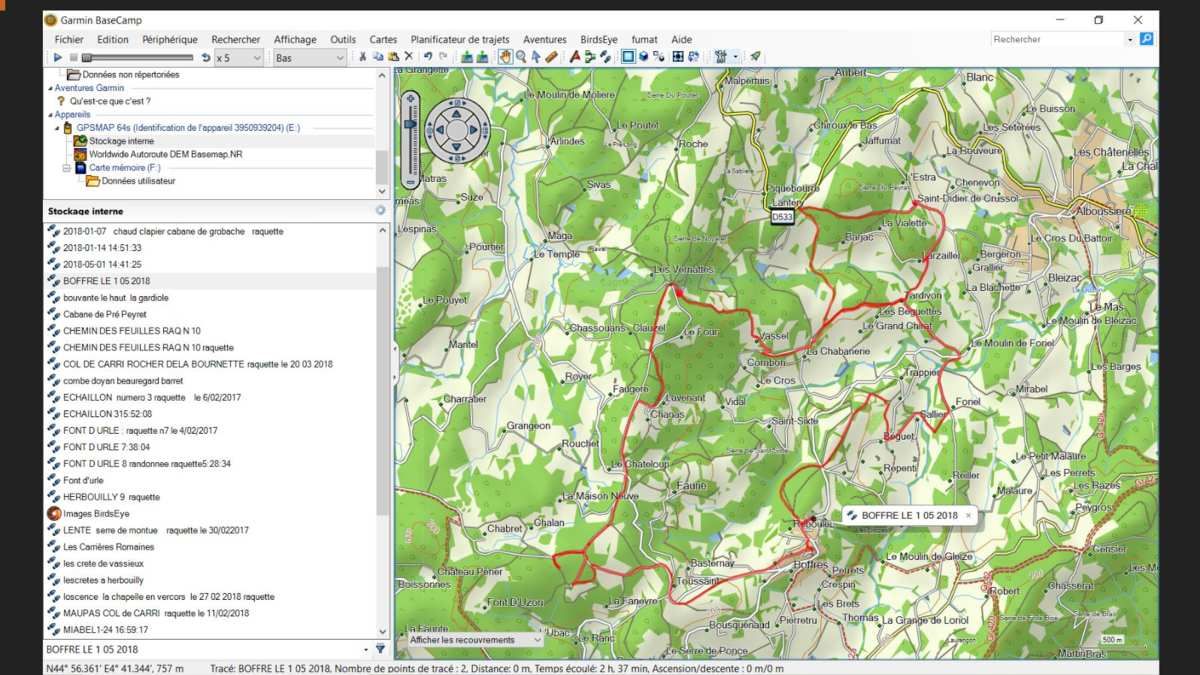Select Stockage interne in device tree
This screenshot has height=675, width=1200.
click(x=121, y=141)
